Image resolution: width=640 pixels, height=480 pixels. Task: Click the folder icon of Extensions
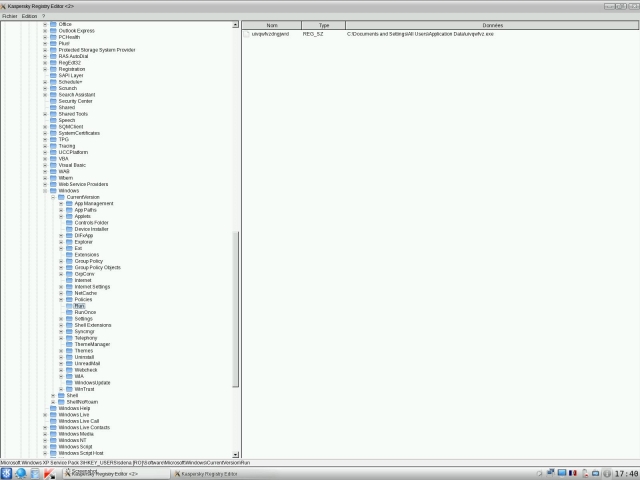[69, 255]
